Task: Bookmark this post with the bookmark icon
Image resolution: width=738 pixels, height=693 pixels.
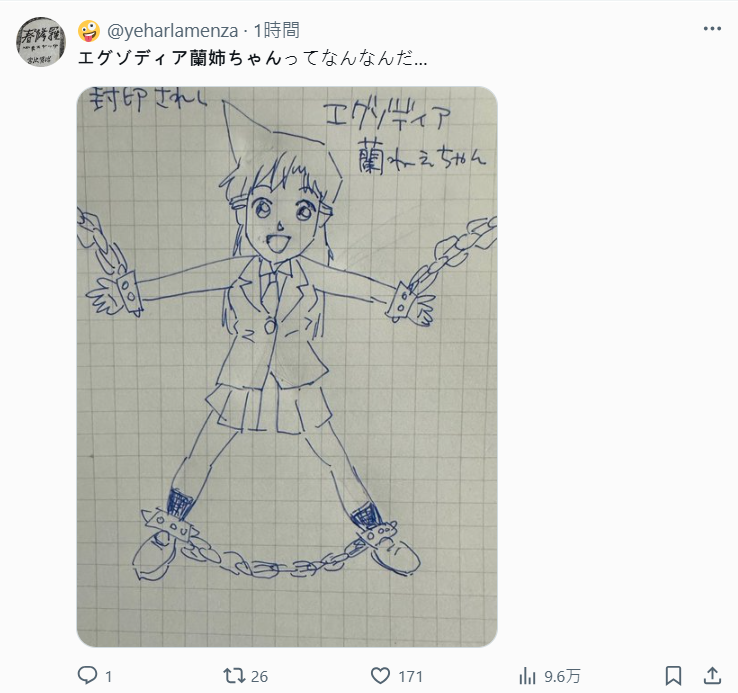Action: [x=674, y=676]
